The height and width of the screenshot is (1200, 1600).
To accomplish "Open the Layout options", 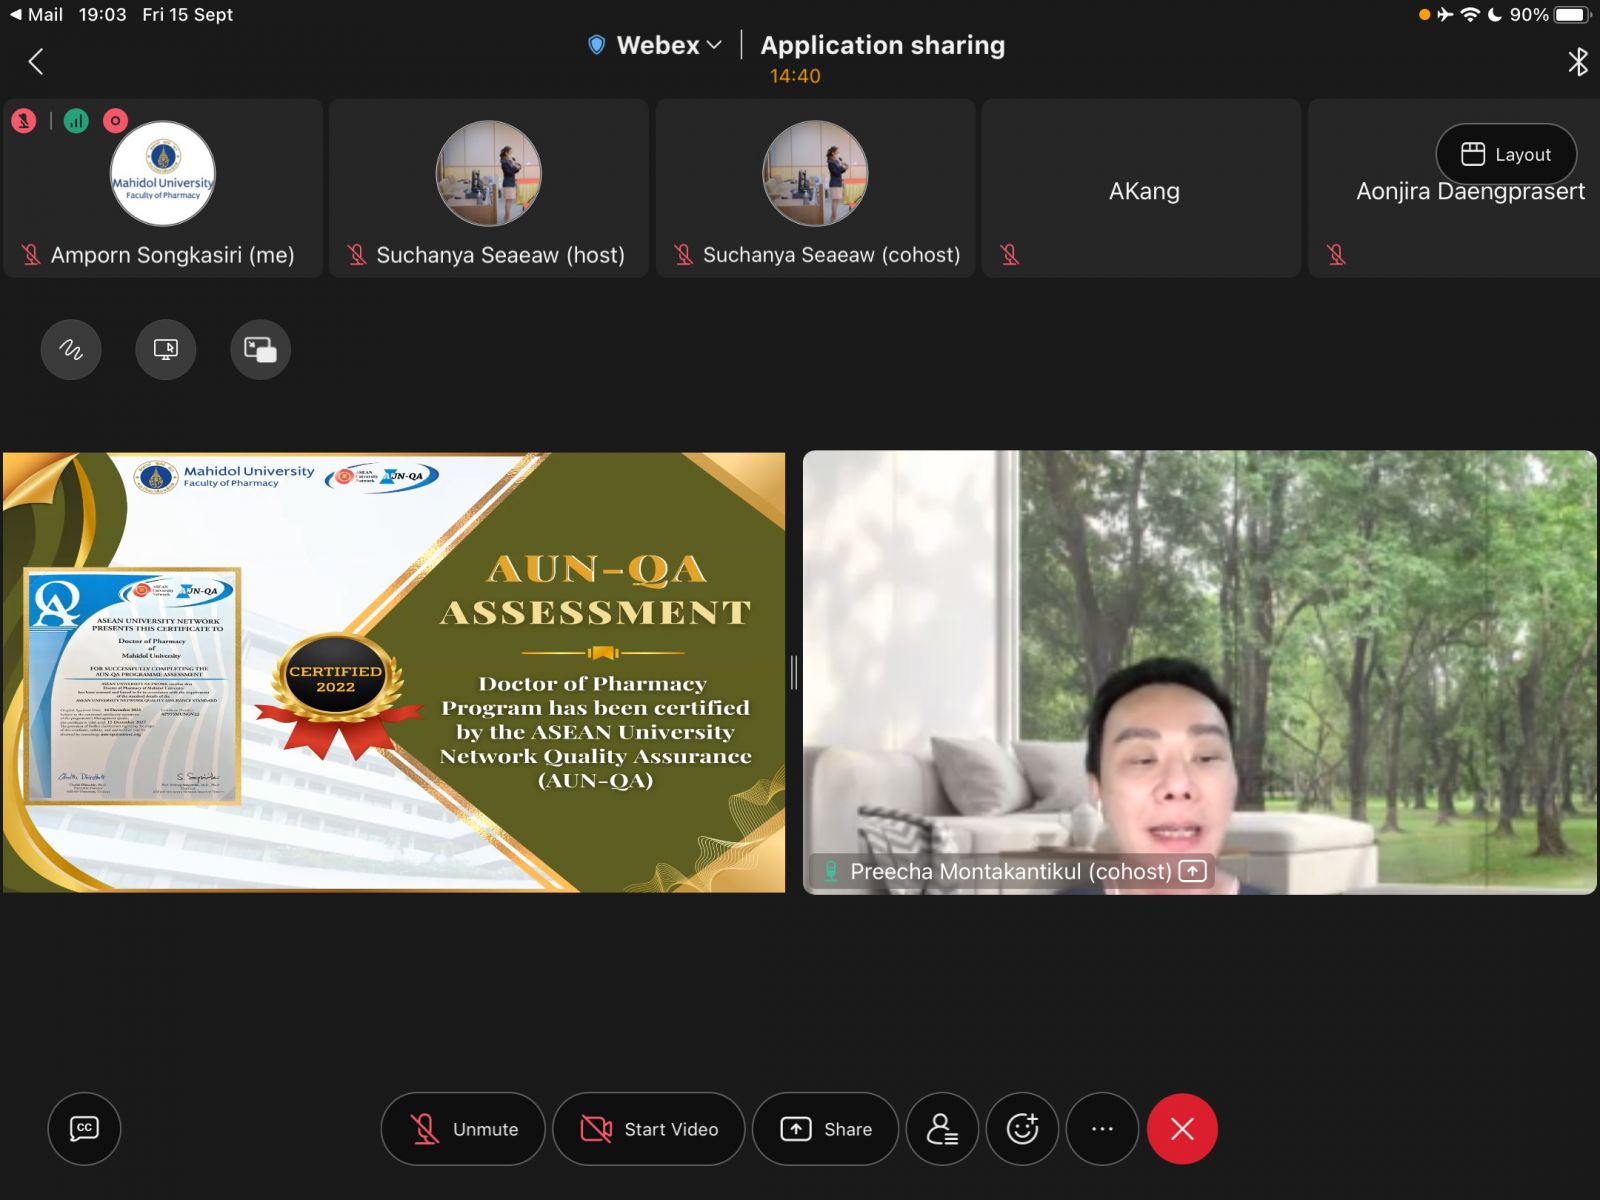I will click(1506, 154).
